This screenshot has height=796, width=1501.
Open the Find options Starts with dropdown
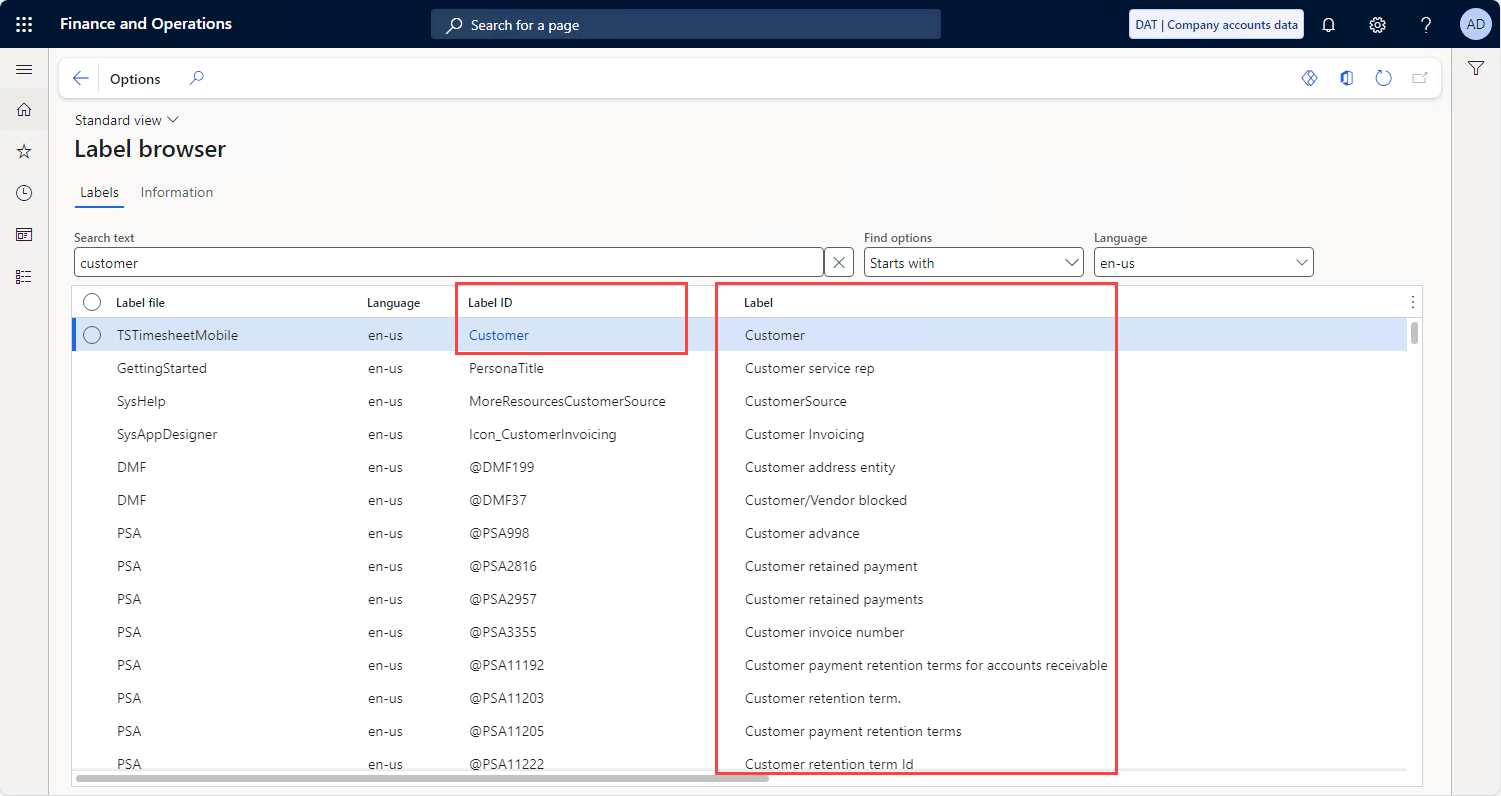tap(973, 263)
